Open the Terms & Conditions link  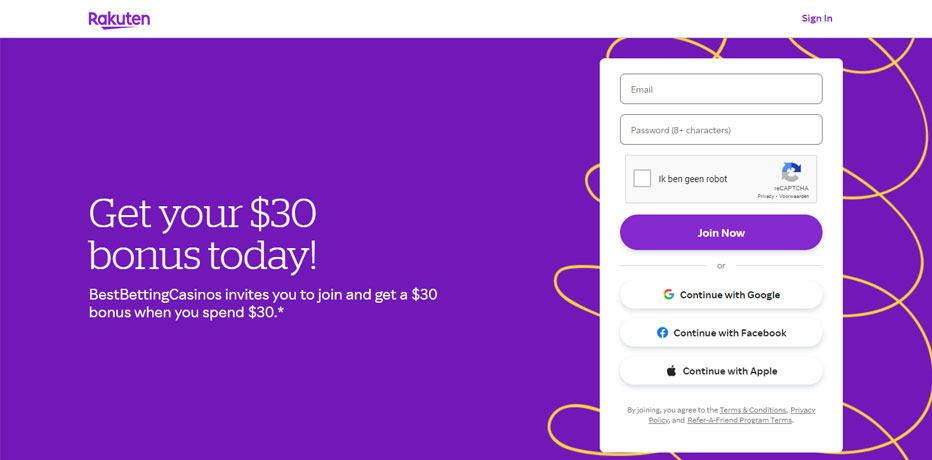pyautogui.click(x=753, y=410)
